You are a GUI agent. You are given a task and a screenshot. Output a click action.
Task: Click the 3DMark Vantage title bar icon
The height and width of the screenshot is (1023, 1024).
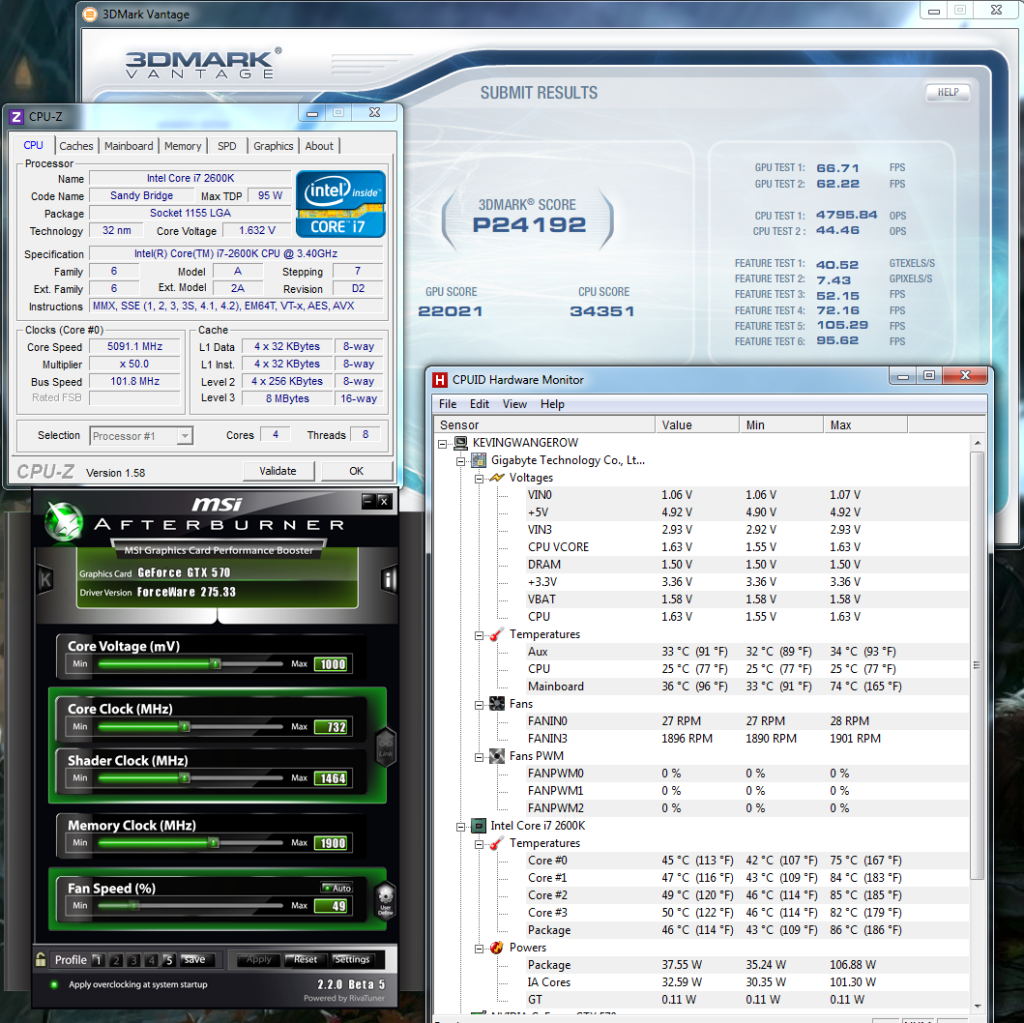tap(90, 14)
